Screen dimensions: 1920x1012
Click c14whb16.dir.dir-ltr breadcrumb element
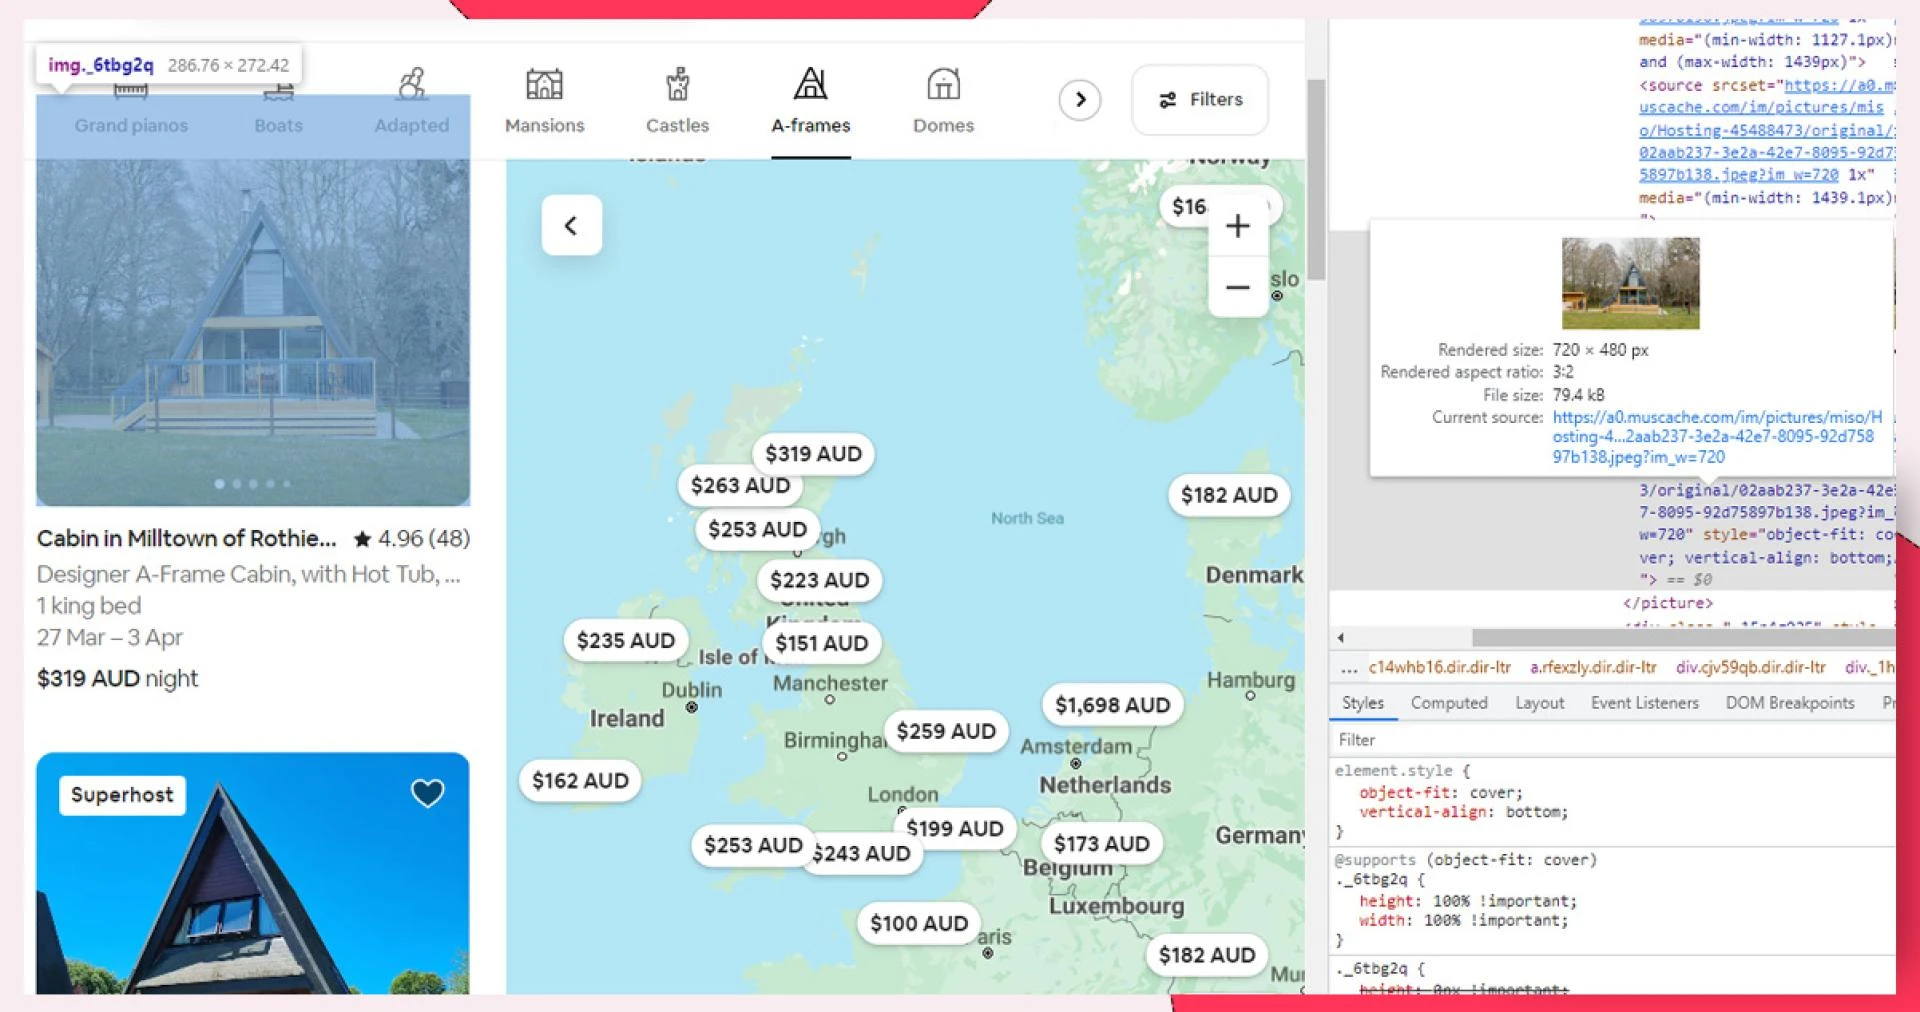pyautogui.click(x=1439, y=667)
